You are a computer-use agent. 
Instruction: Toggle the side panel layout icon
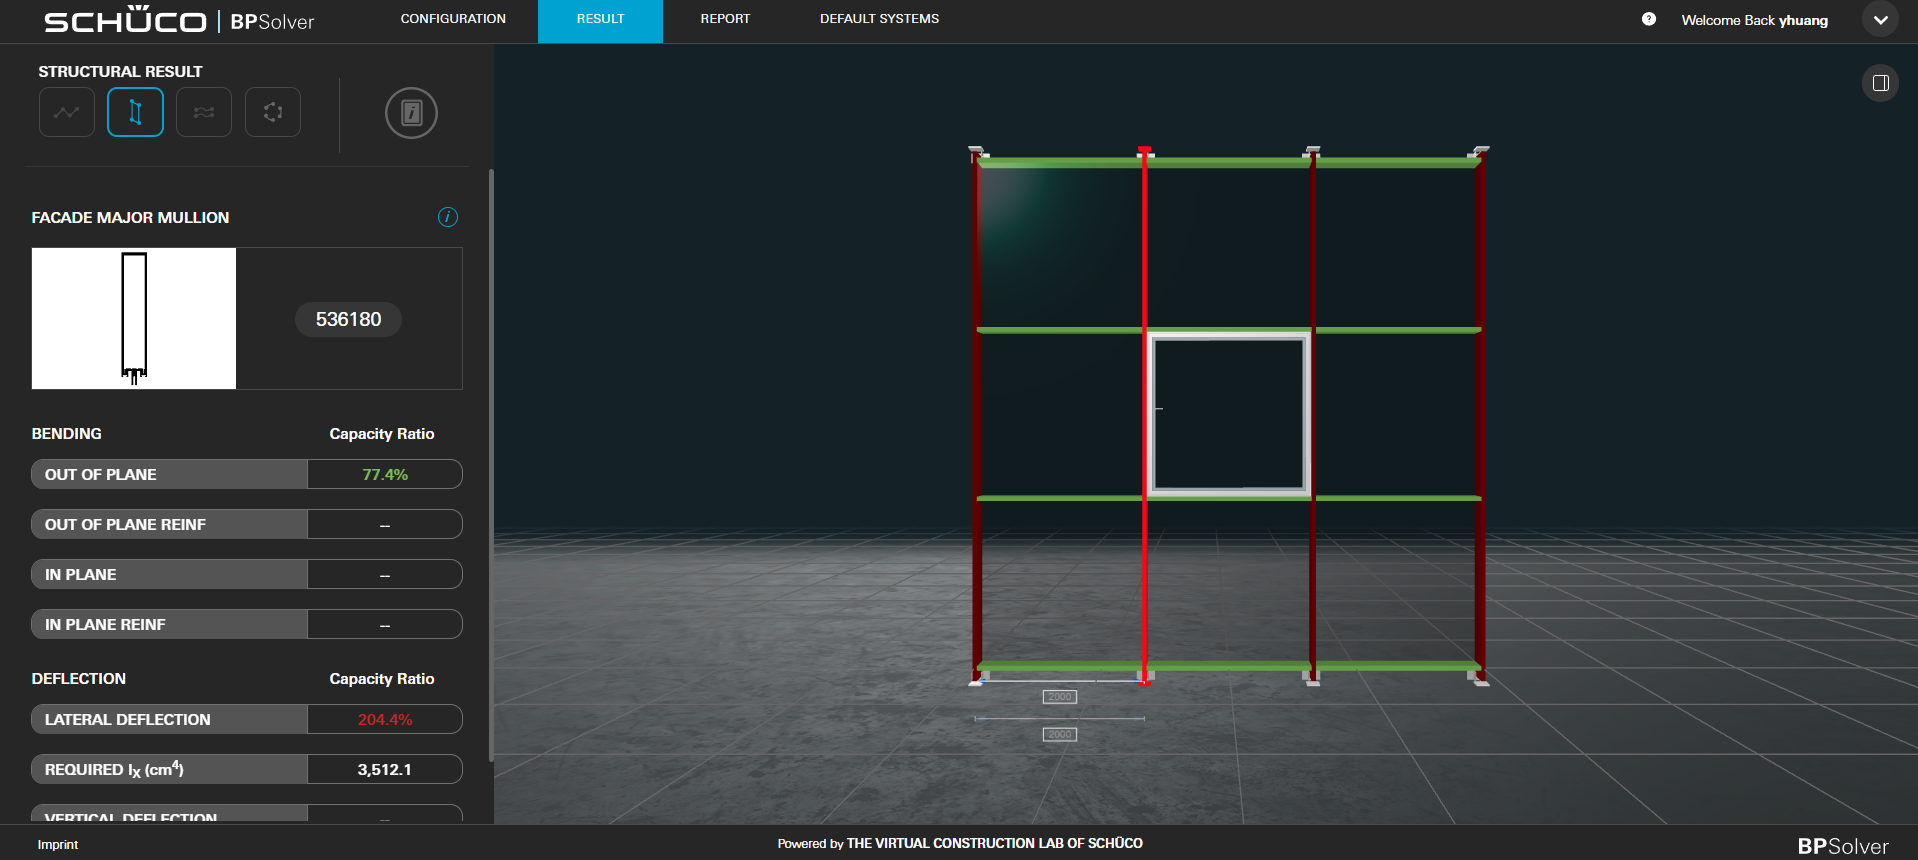tap(1880, 83)
